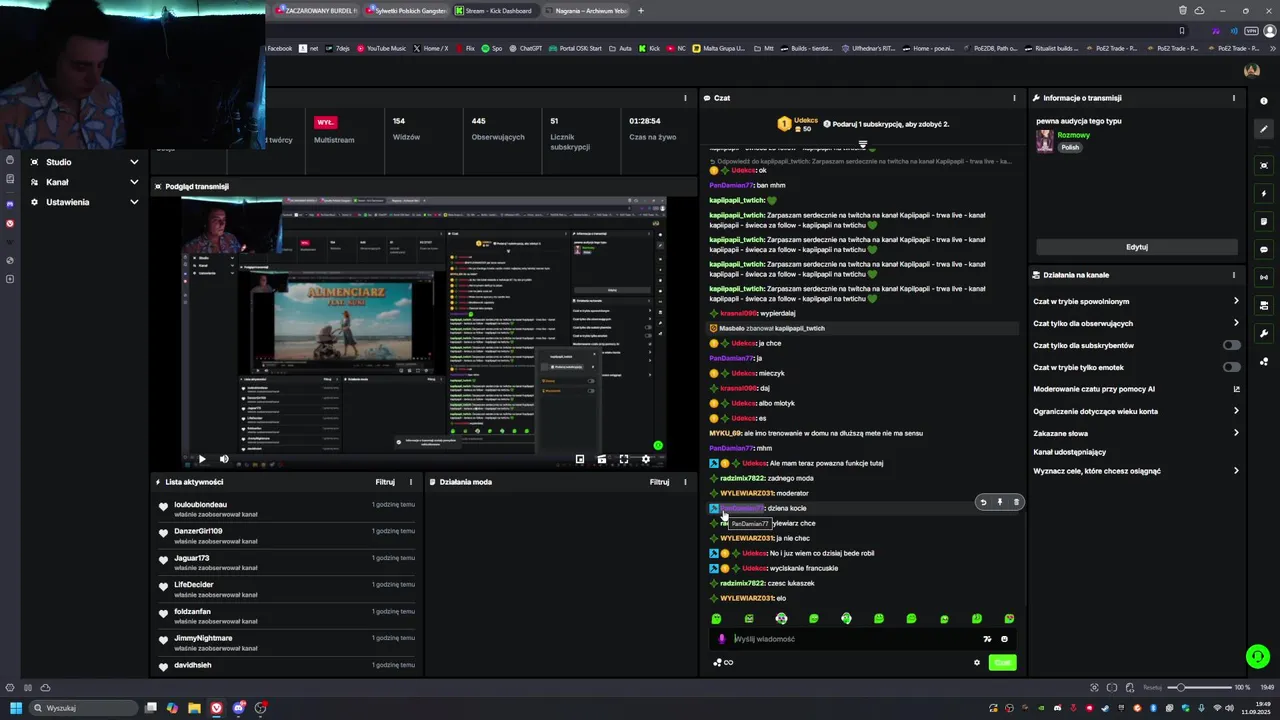The width and height of the screenshot is (1280, 720).
Task: Select louloubiondeau in activity list
Action: (200, 505)
